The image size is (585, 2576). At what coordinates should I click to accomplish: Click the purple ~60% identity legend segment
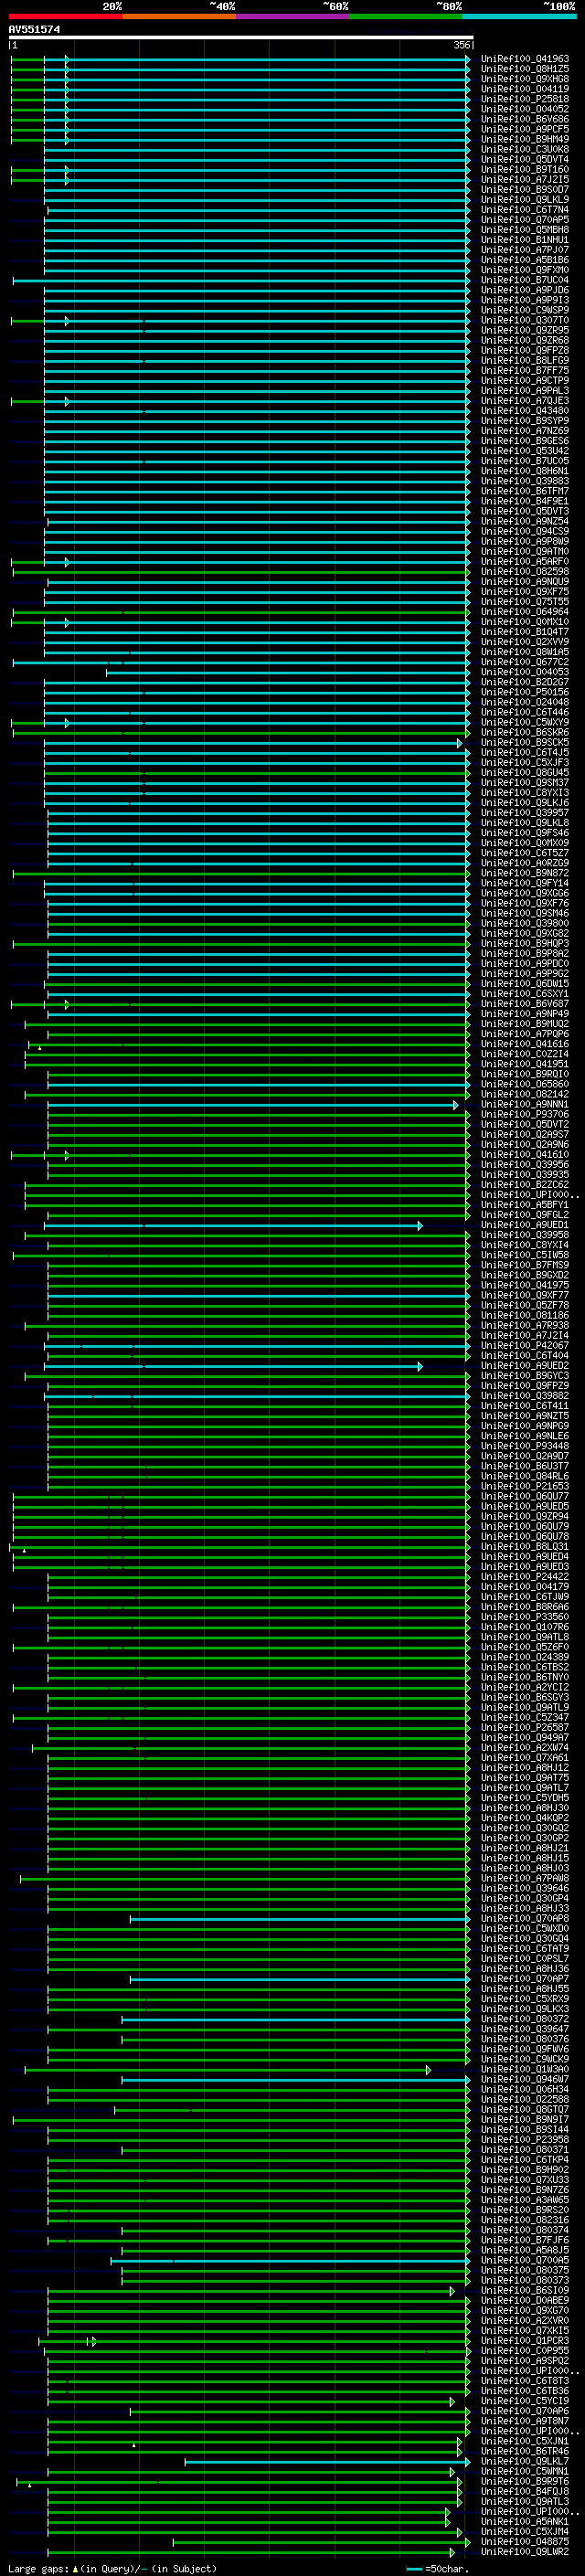pos(292,16)
